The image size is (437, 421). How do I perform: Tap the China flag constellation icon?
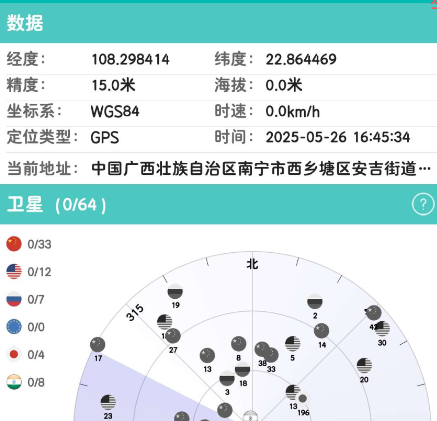(x=14, y=244)
